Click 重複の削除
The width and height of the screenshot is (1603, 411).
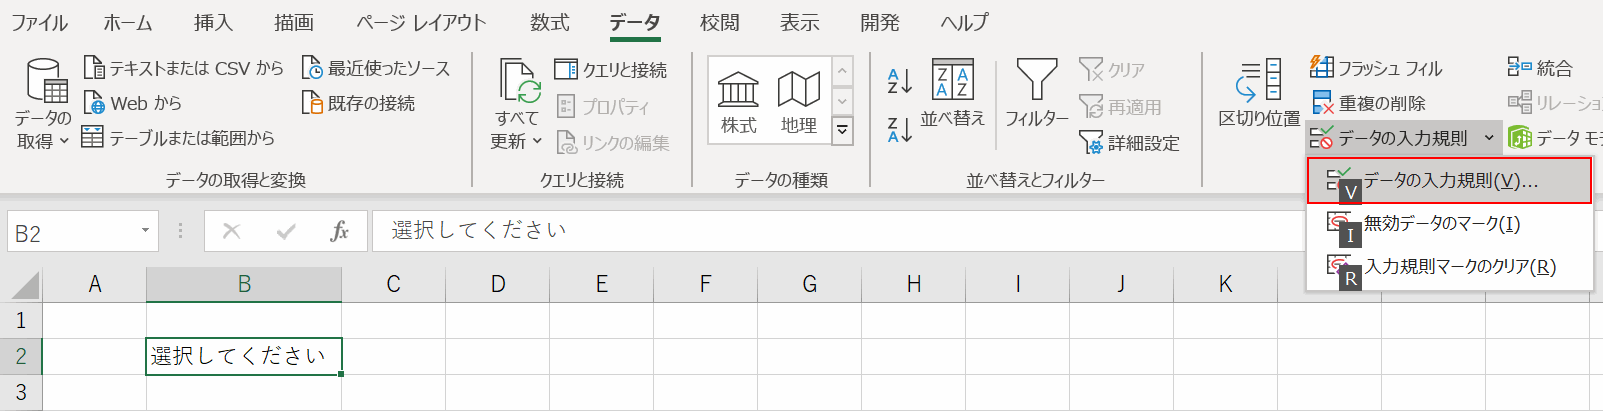point(1369,103)
